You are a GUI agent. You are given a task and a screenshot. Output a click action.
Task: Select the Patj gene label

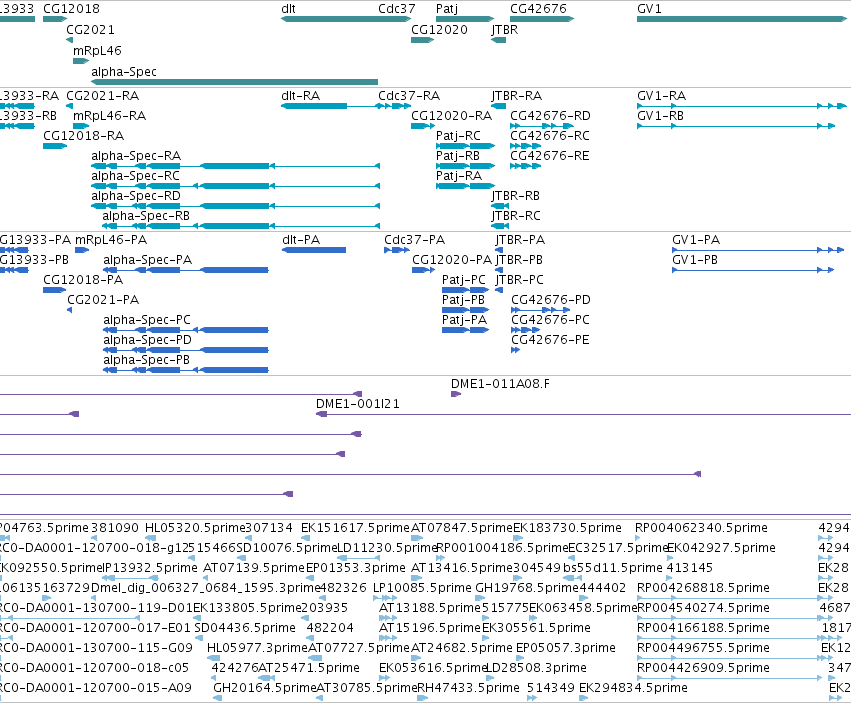pyautogui.click(x=447, y=9)
